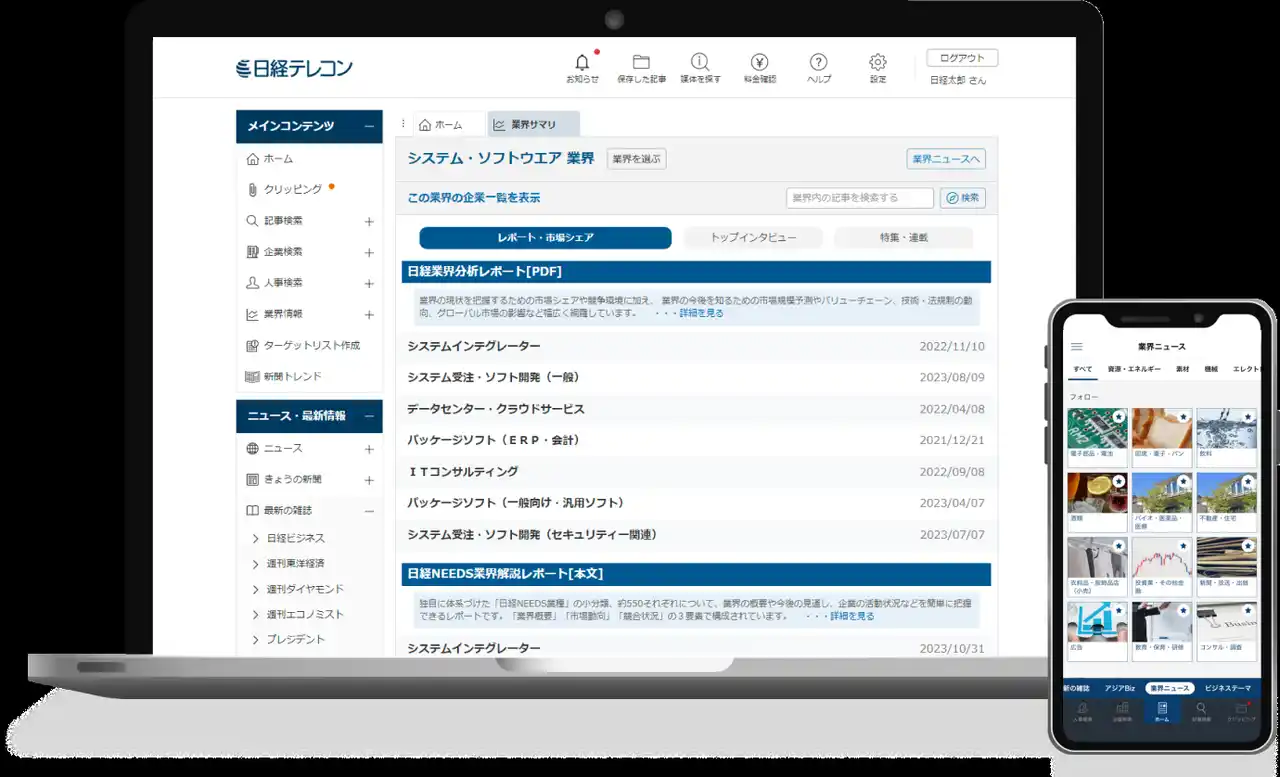
Task: Click この業界の企業一覧を表示 link
Action: pos(473,198)
